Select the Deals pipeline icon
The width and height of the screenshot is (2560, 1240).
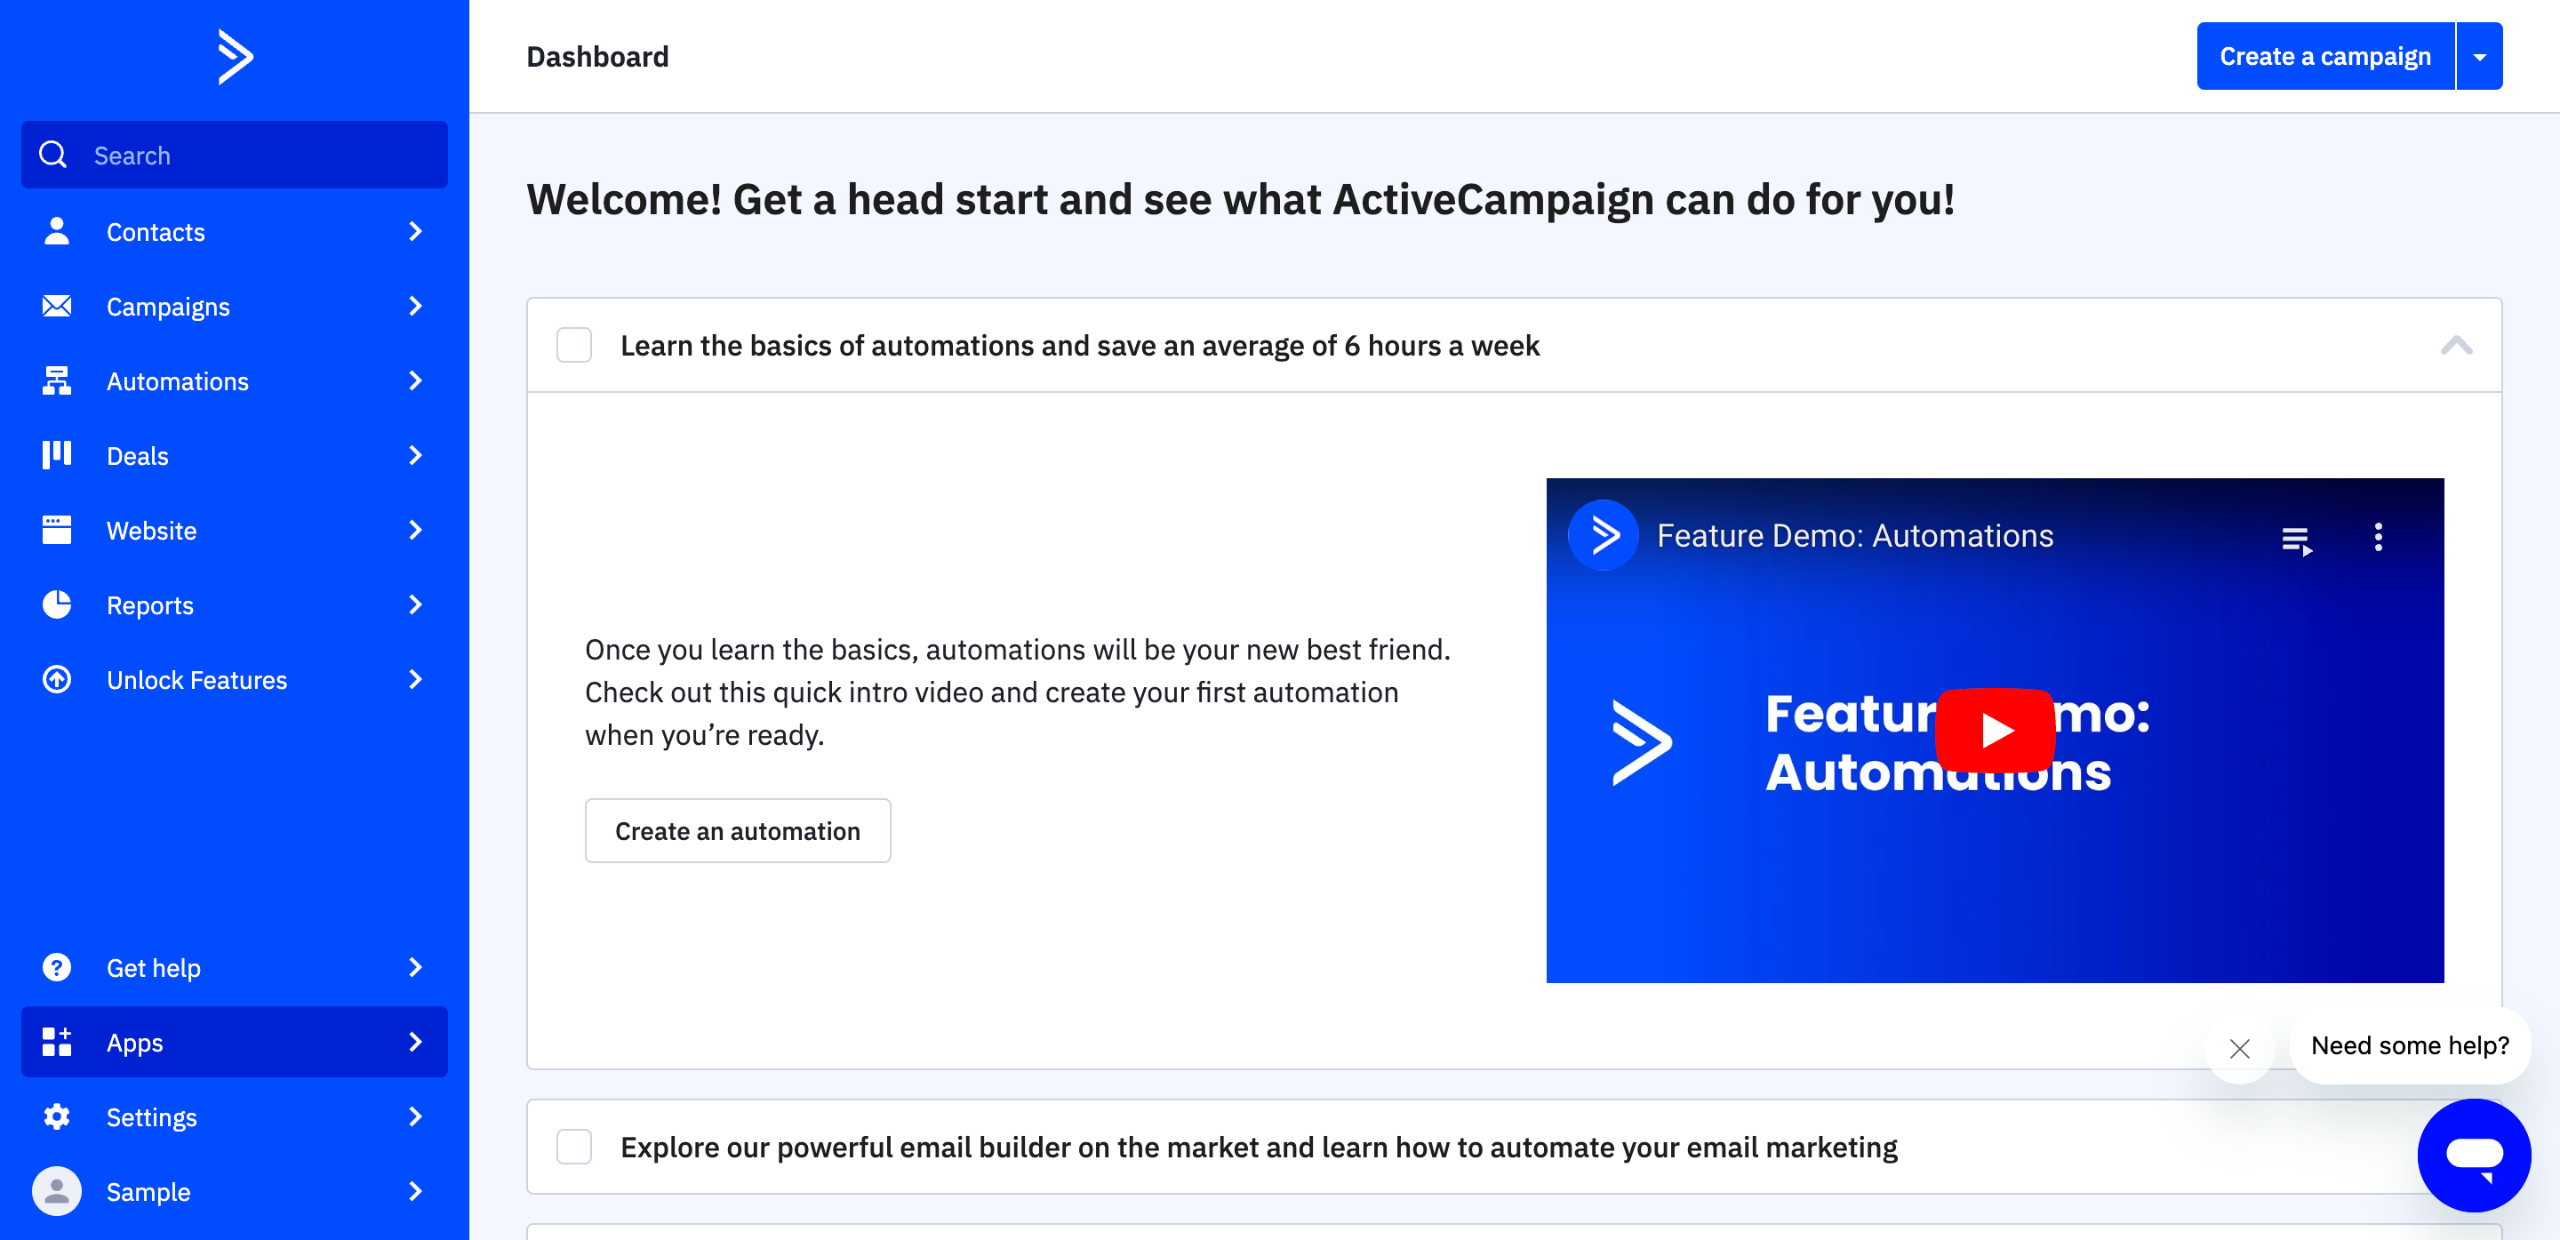57,455
